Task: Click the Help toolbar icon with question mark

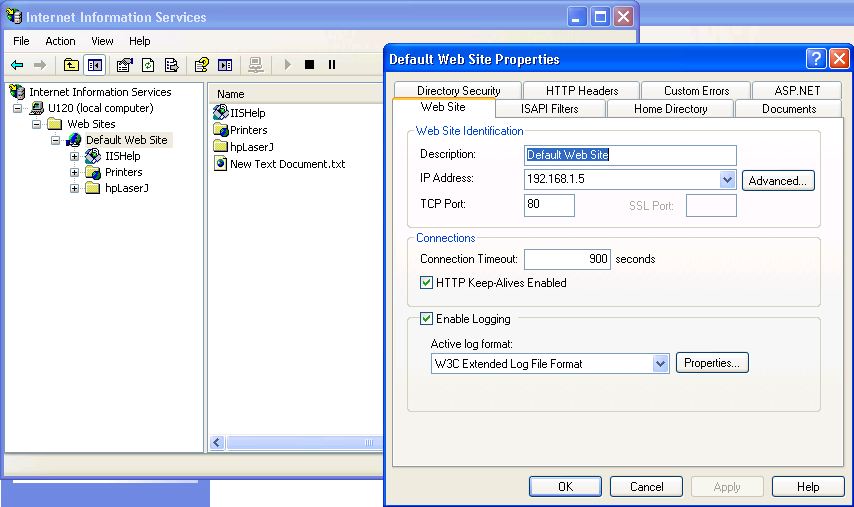Action: [x=202, y=65]
